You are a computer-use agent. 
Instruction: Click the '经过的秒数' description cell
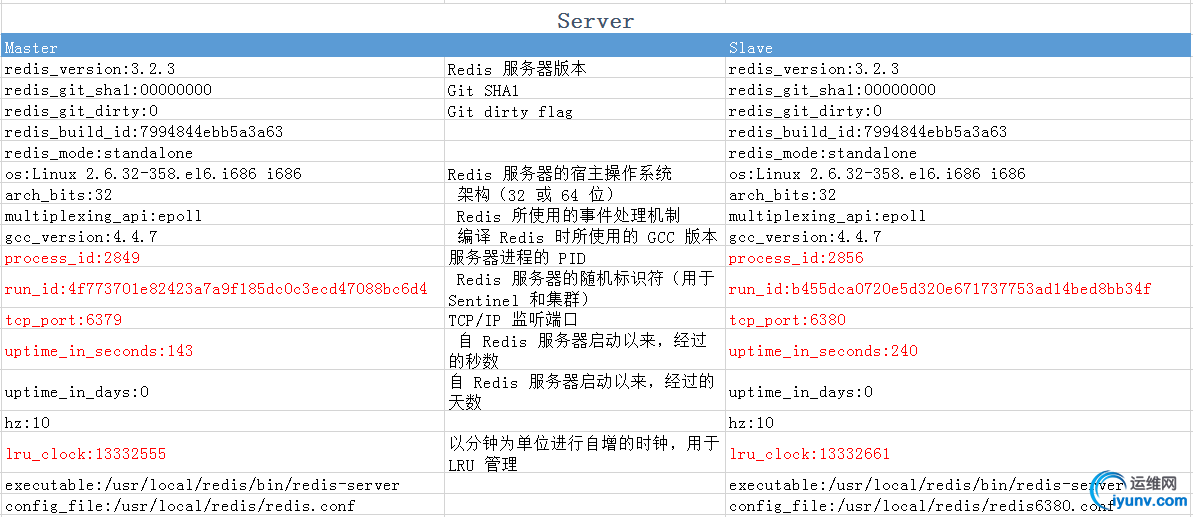point(584,350)
